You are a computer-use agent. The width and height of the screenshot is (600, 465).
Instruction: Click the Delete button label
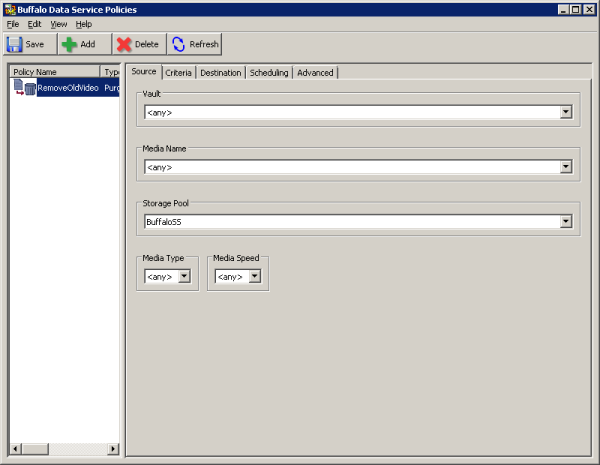point(147,44)
